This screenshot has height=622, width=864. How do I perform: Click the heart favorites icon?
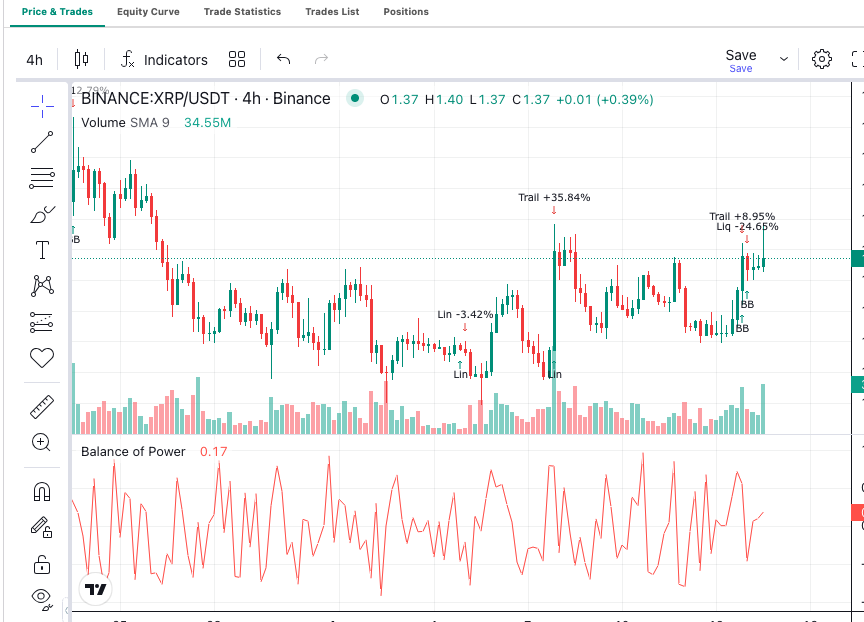[42, 358]
